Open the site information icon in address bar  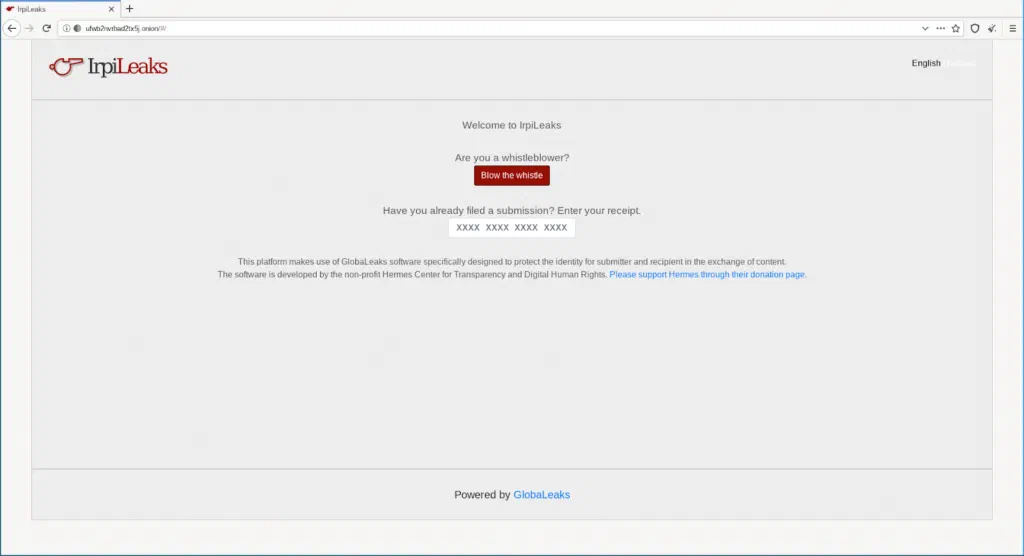click(67, 28)
